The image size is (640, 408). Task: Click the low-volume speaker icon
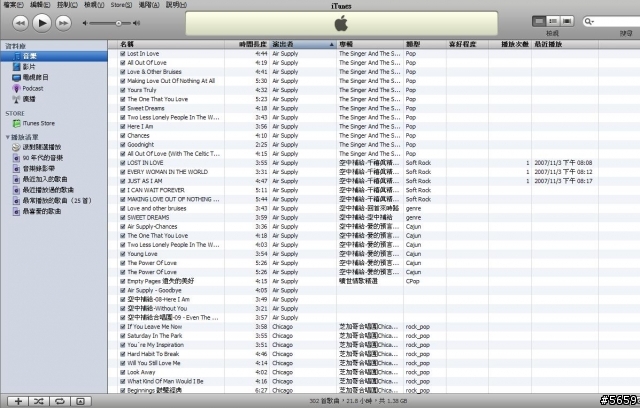(x=85, y=23)
